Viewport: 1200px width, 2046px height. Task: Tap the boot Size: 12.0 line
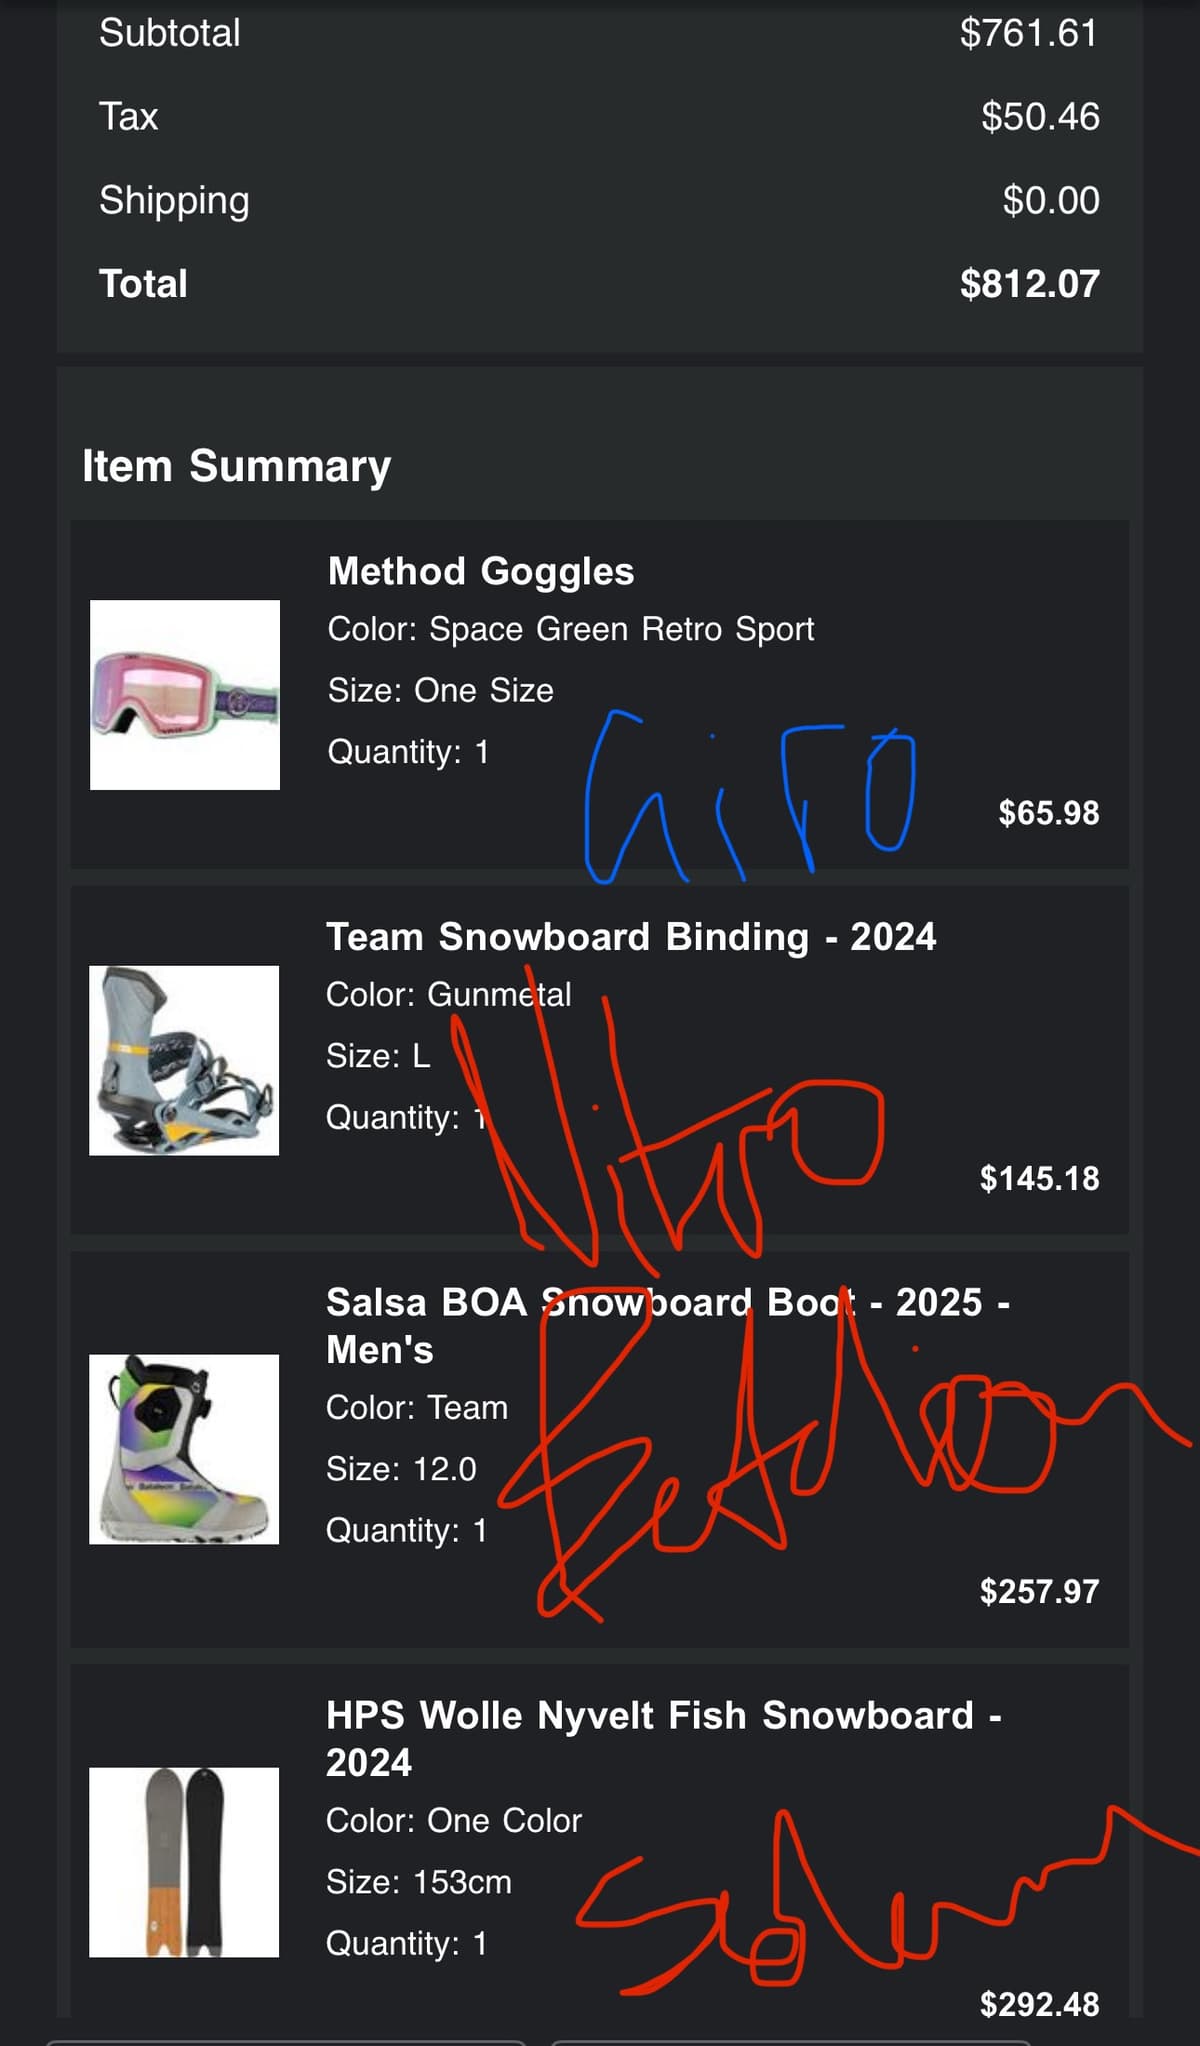401,1469
